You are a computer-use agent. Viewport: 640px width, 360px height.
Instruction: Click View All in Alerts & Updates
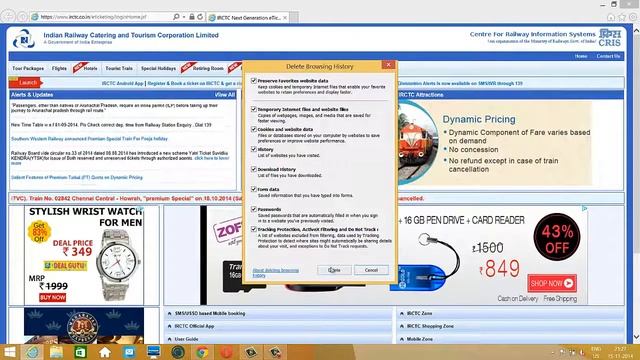point(225,95)
